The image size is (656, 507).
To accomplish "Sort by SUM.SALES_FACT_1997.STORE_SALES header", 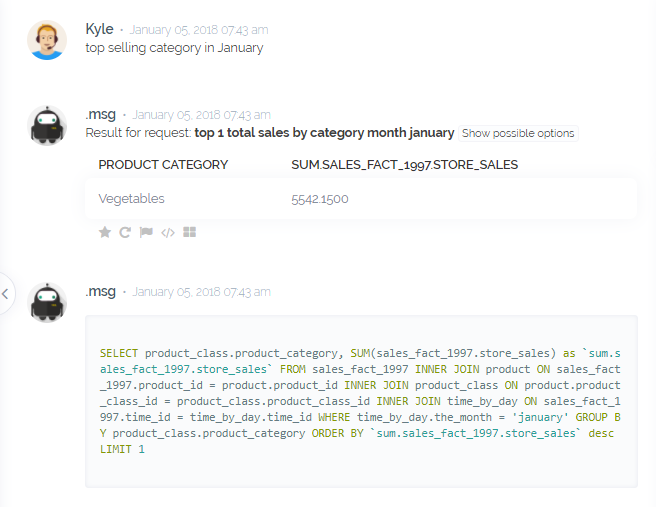I will click(404, 165).
